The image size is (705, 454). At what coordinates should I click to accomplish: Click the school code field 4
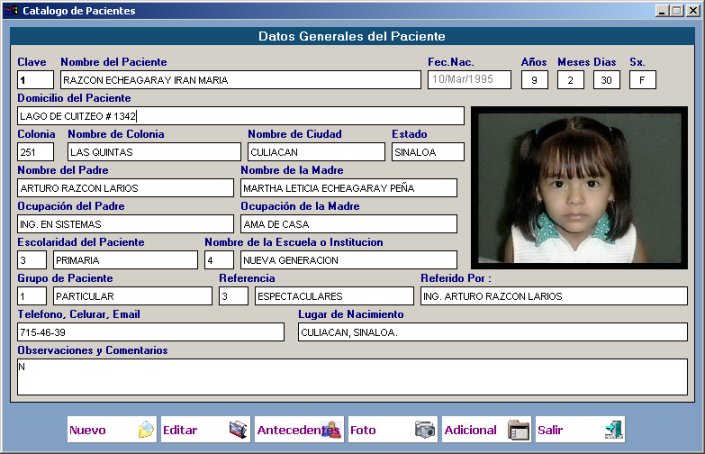(x=219, y=260)
